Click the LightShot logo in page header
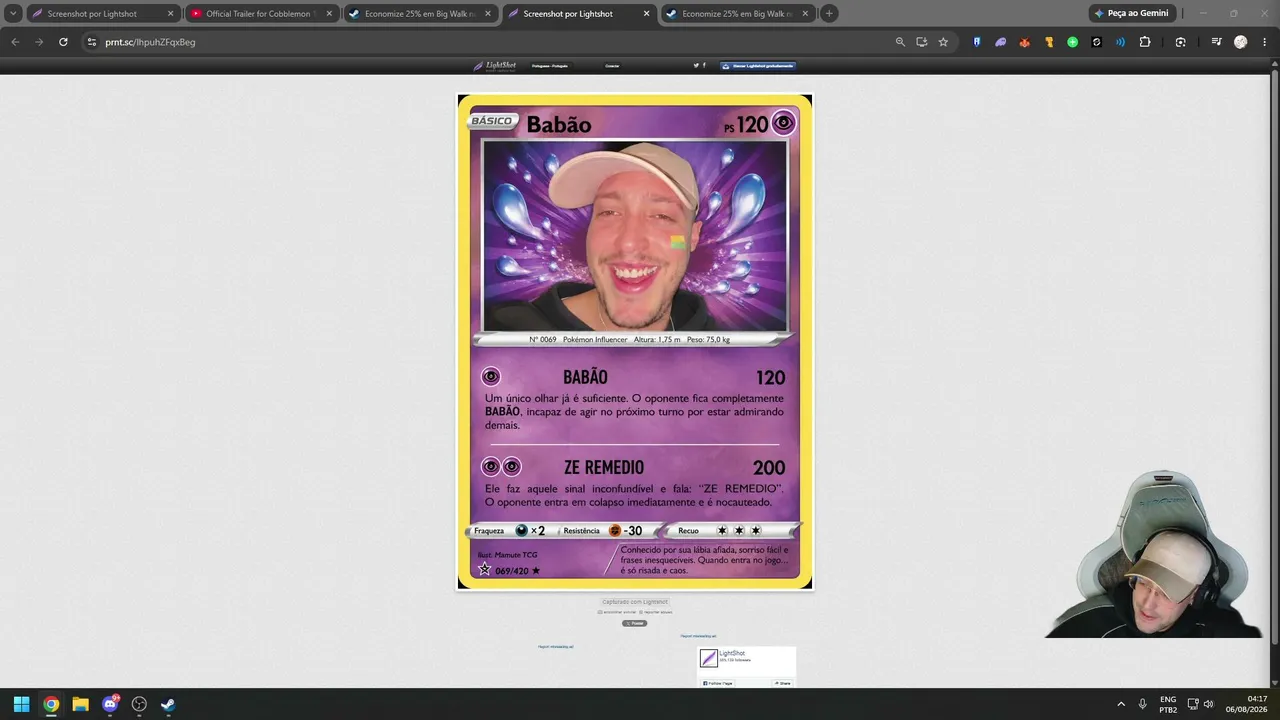 click(x=495, y=66)
